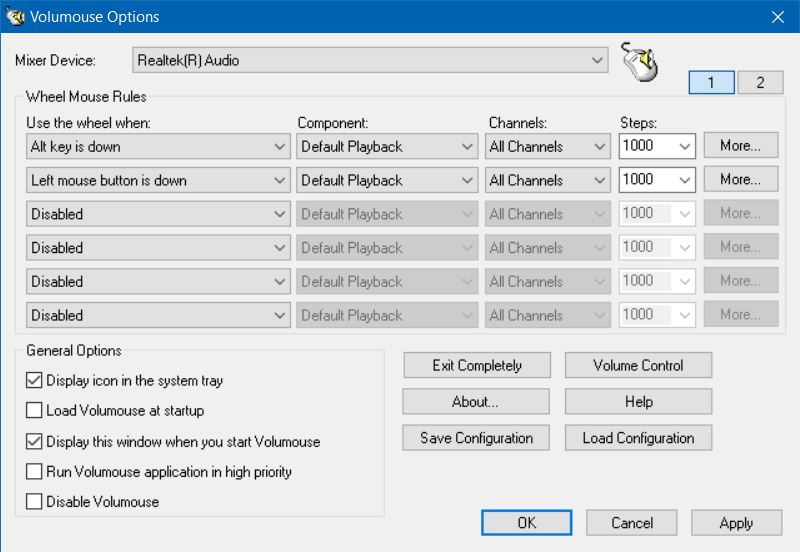
Task: Click the 'Channels:' column label
Action: tap(518, 123)
